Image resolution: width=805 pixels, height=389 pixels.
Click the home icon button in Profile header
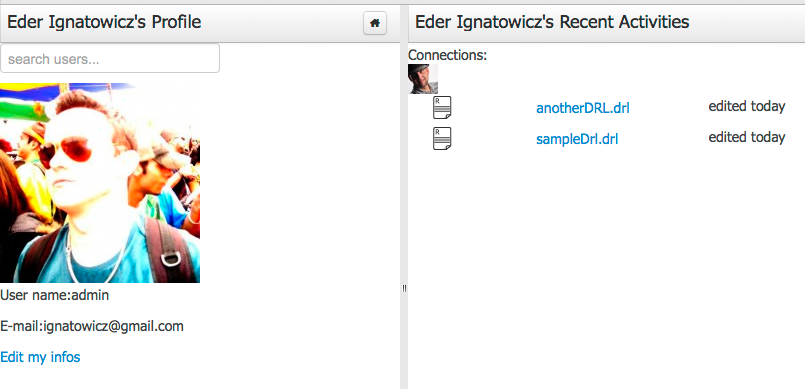coord(375,23)
